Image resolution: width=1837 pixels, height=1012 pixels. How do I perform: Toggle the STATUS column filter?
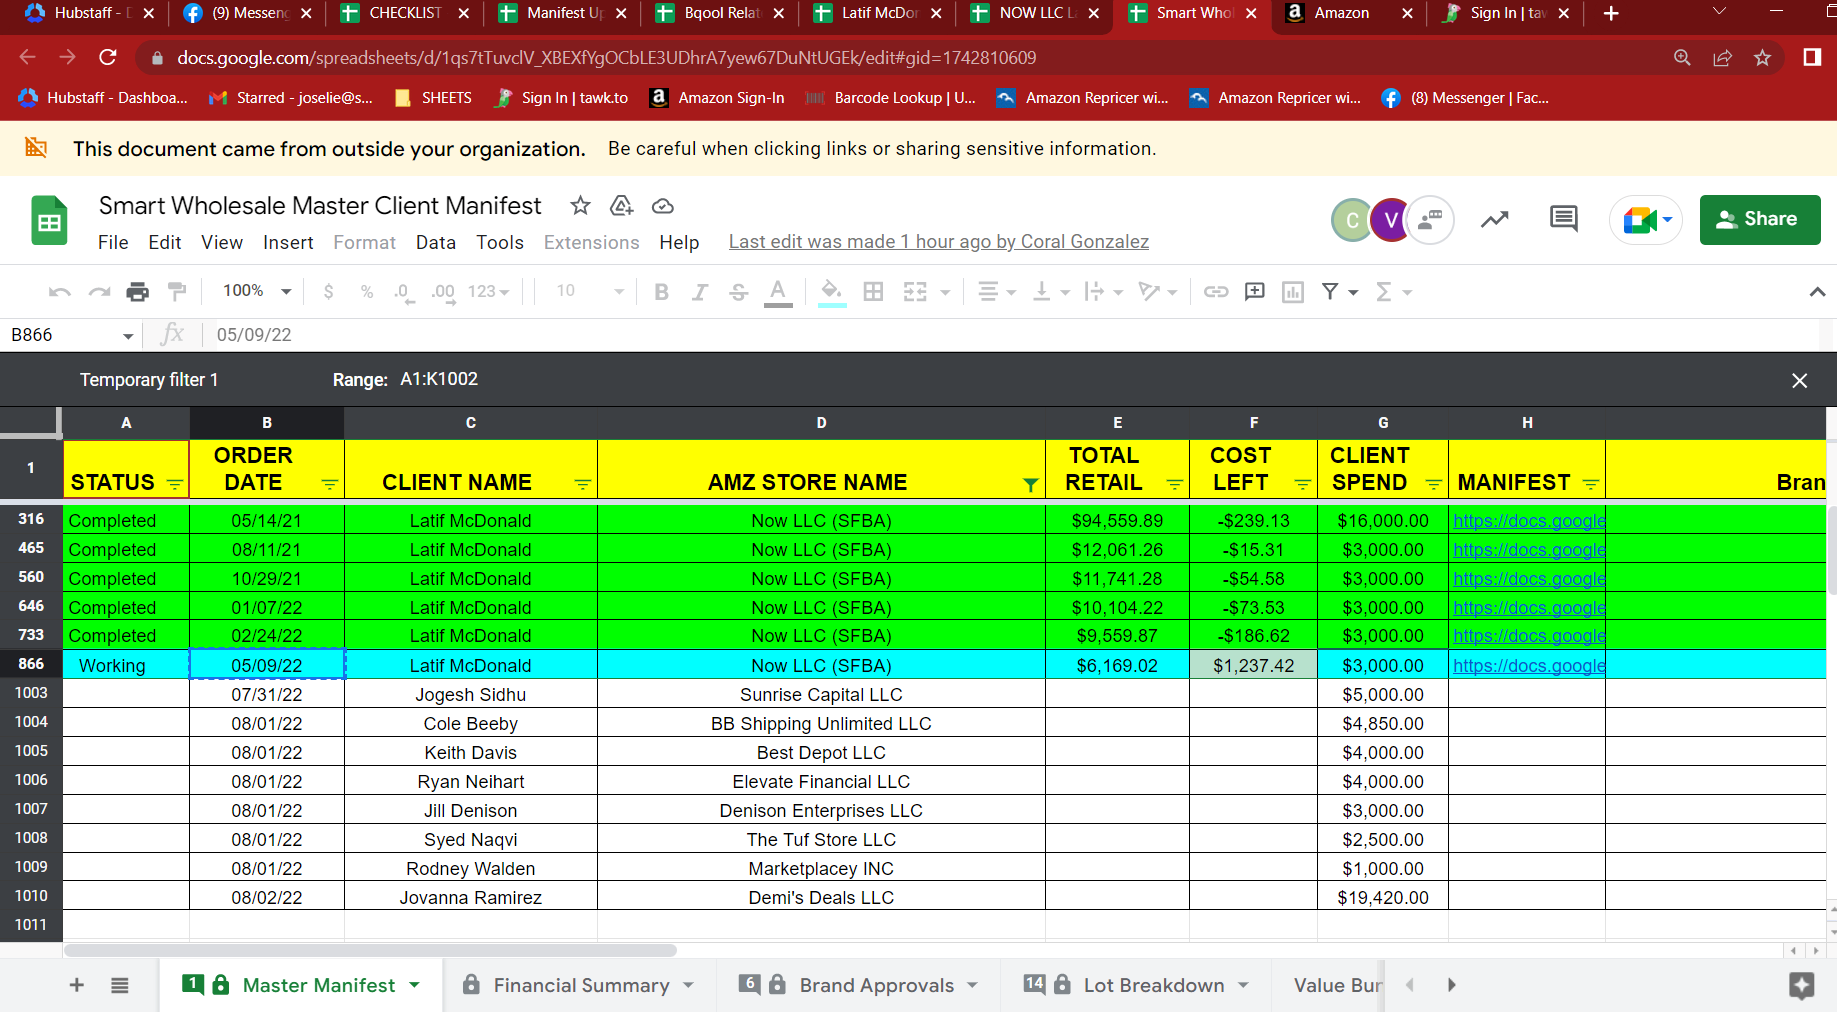[x=175, y=484]
